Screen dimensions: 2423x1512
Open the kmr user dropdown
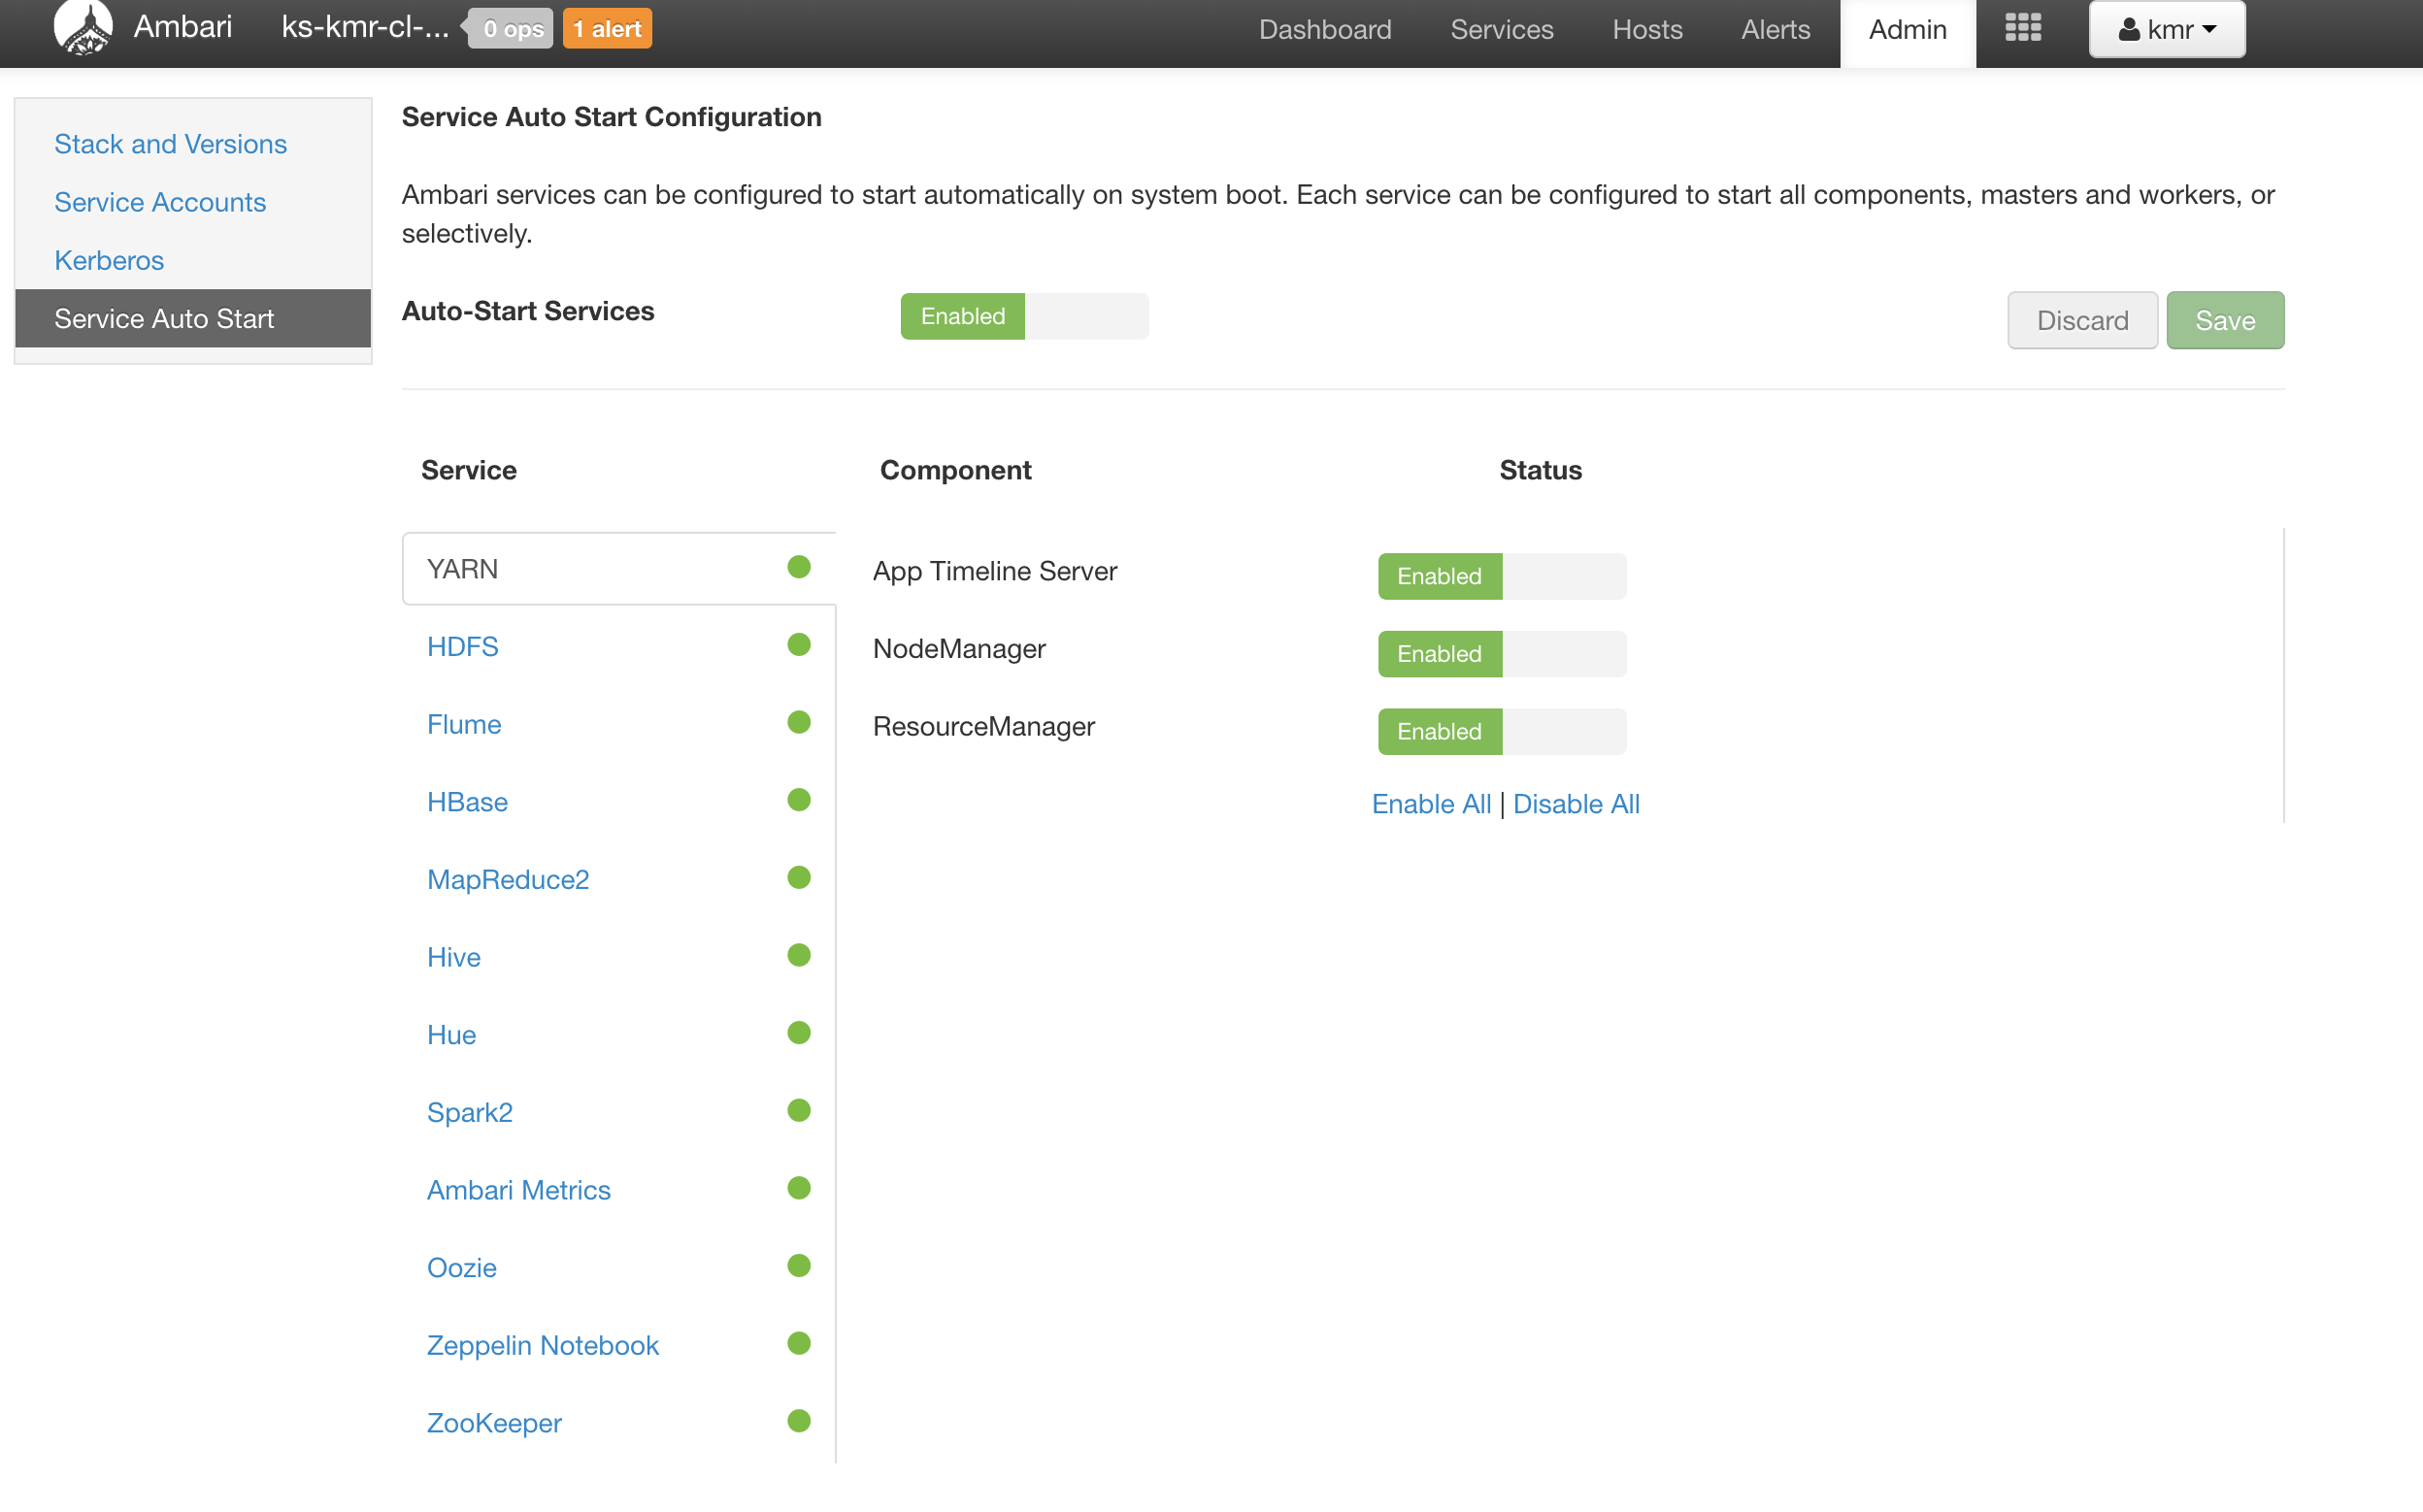click(x=2166, y=29)
